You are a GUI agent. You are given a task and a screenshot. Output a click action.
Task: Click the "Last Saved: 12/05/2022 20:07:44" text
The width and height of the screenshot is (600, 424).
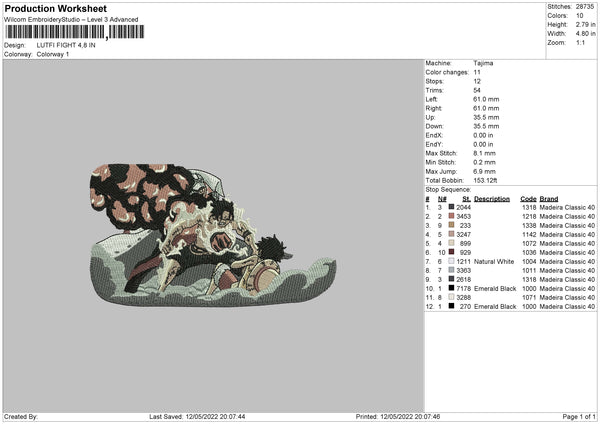tap(197, 416)
